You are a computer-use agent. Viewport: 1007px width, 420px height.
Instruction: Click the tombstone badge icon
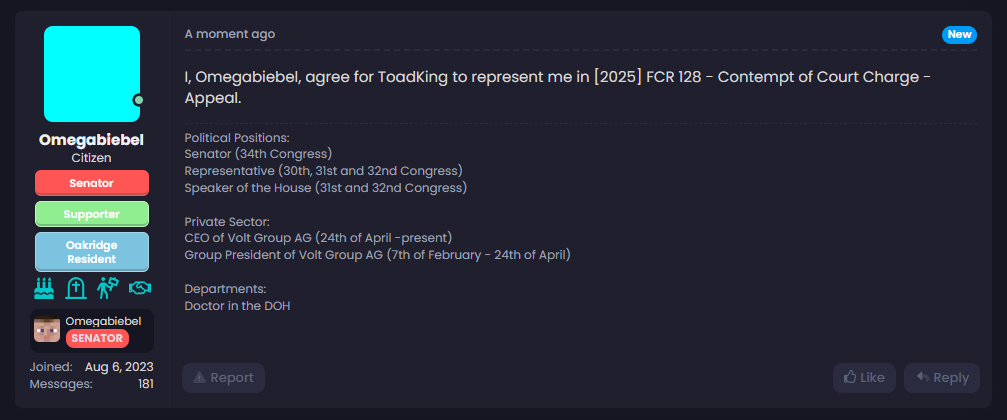76,289
